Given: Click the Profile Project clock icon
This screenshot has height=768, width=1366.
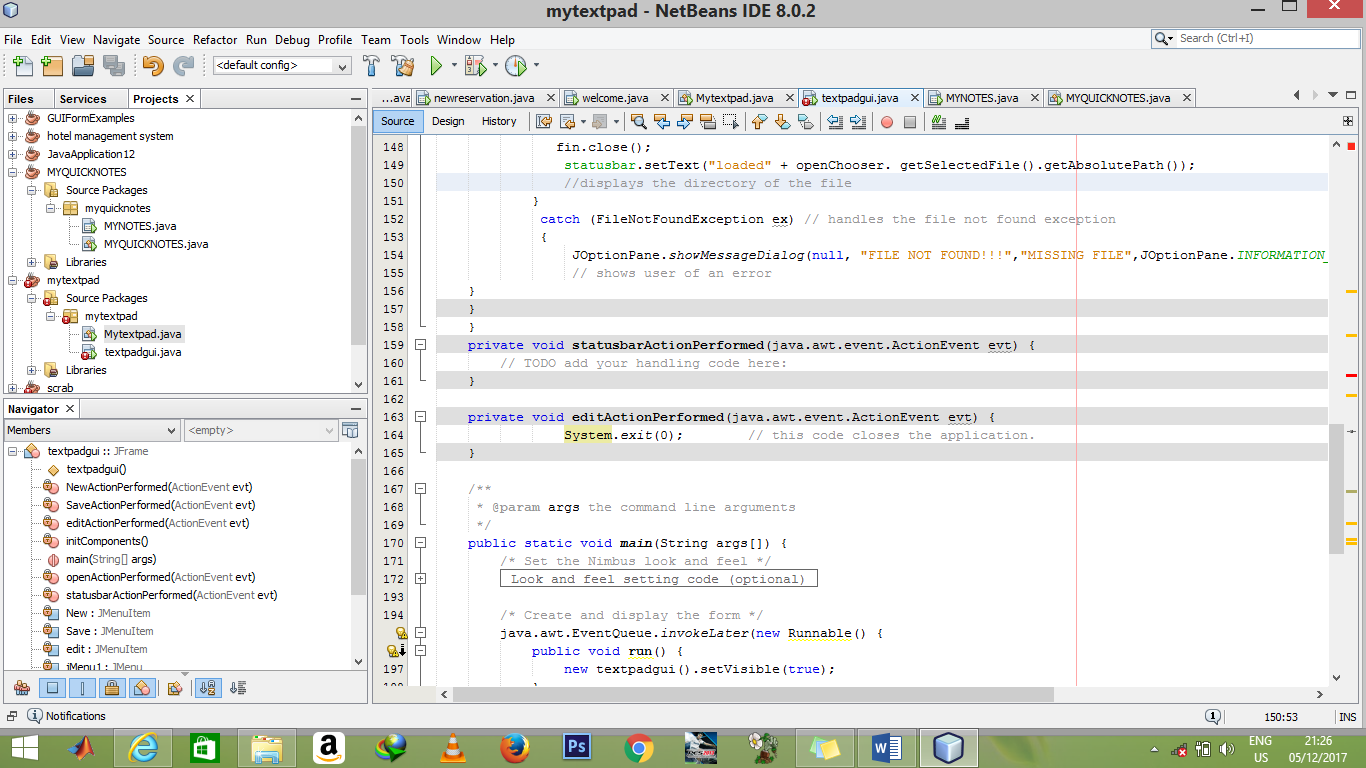Looking at the screenshot, I should (x=515, y=66).
